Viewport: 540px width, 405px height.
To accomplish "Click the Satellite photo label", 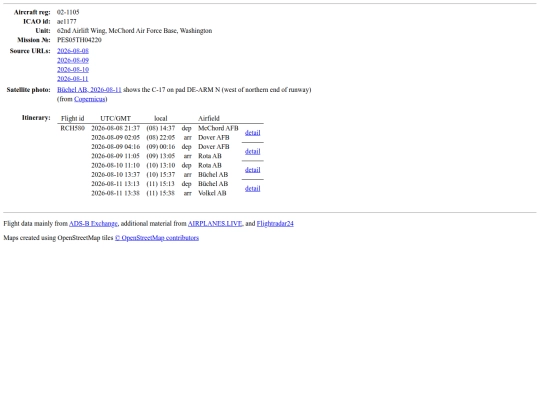I will point(29,90).
